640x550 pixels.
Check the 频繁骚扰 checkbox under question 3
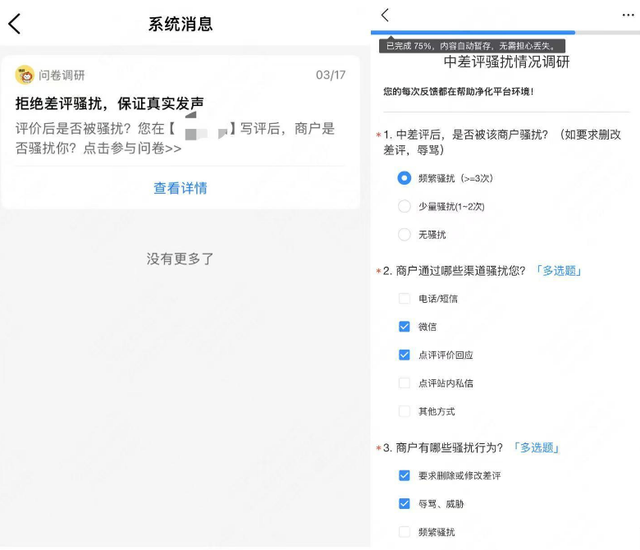point(404,532)
